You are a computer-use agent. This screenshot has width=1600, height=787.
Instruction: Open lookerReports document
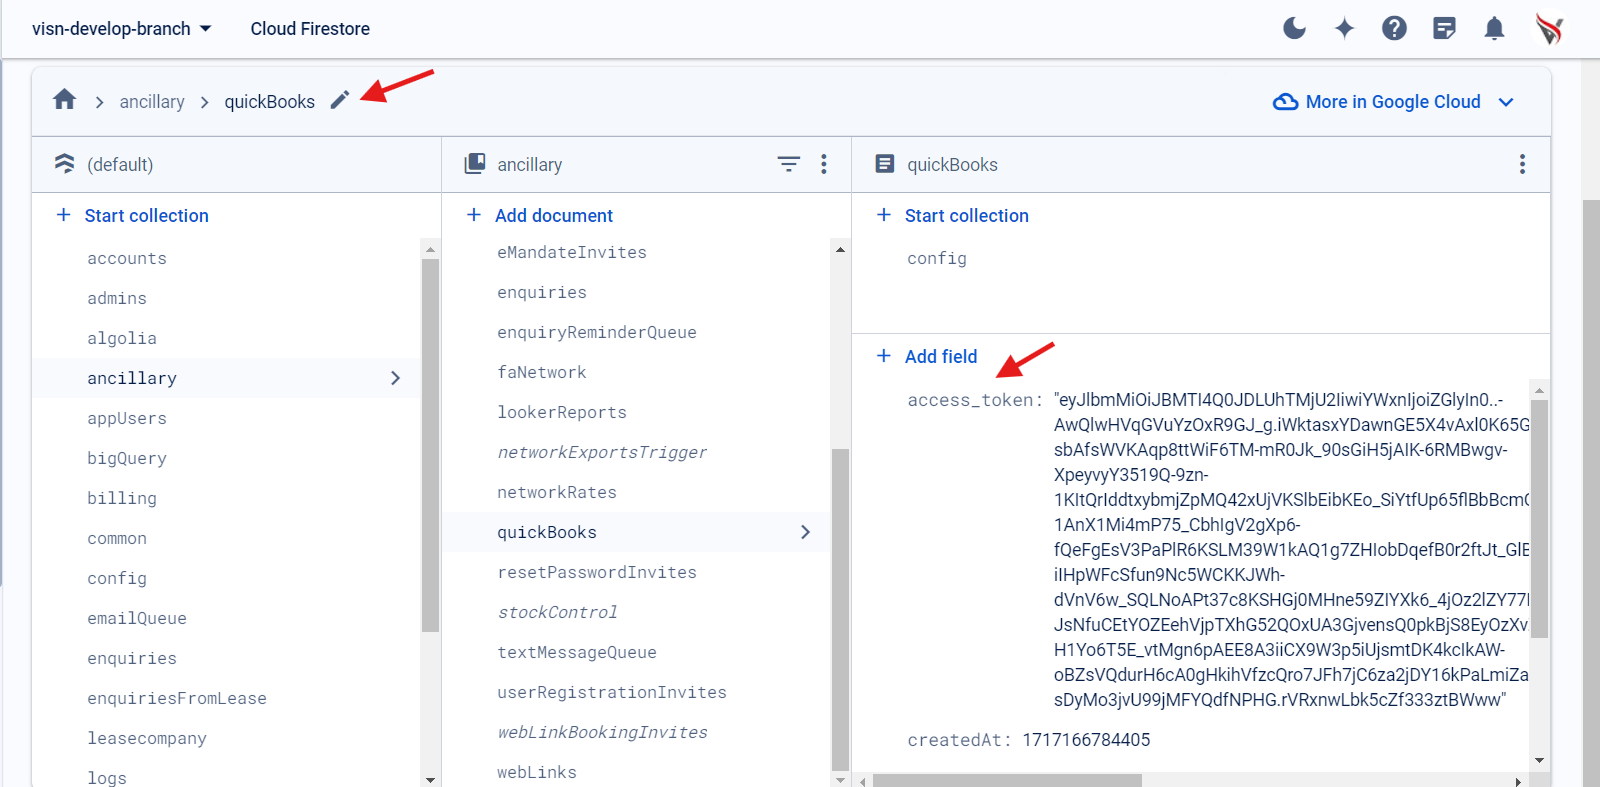point(562,412)
